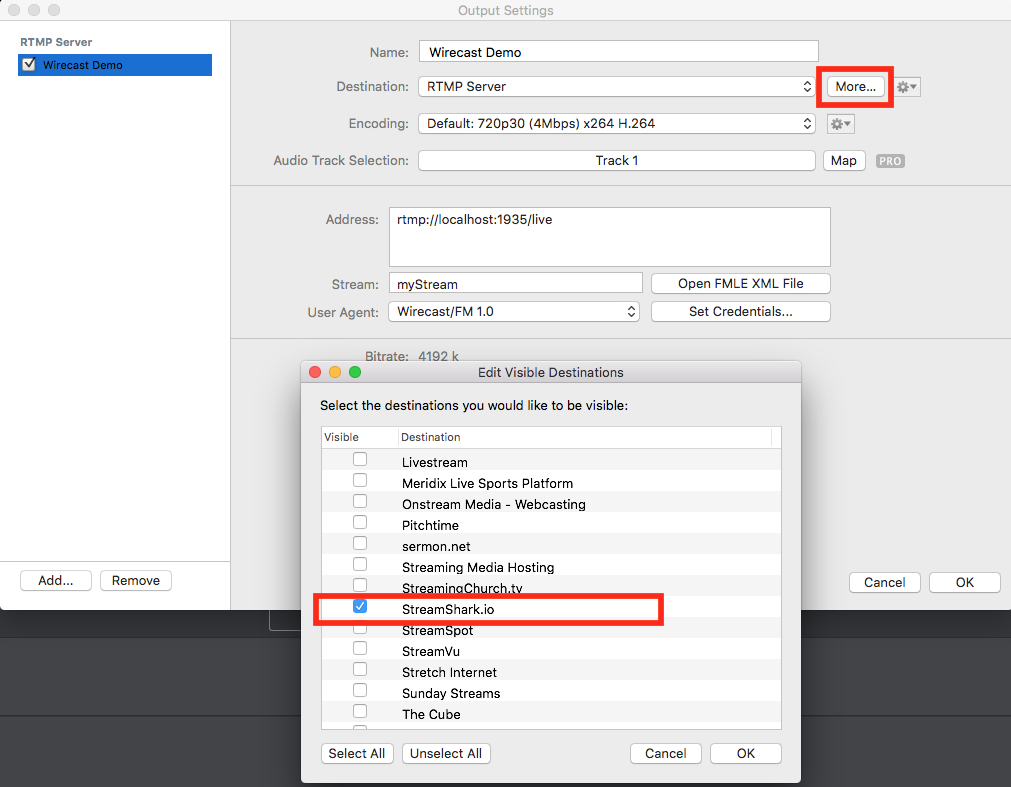Click the More... destinations button
This screenshot has height=787, width=1011.
[856, 86]
